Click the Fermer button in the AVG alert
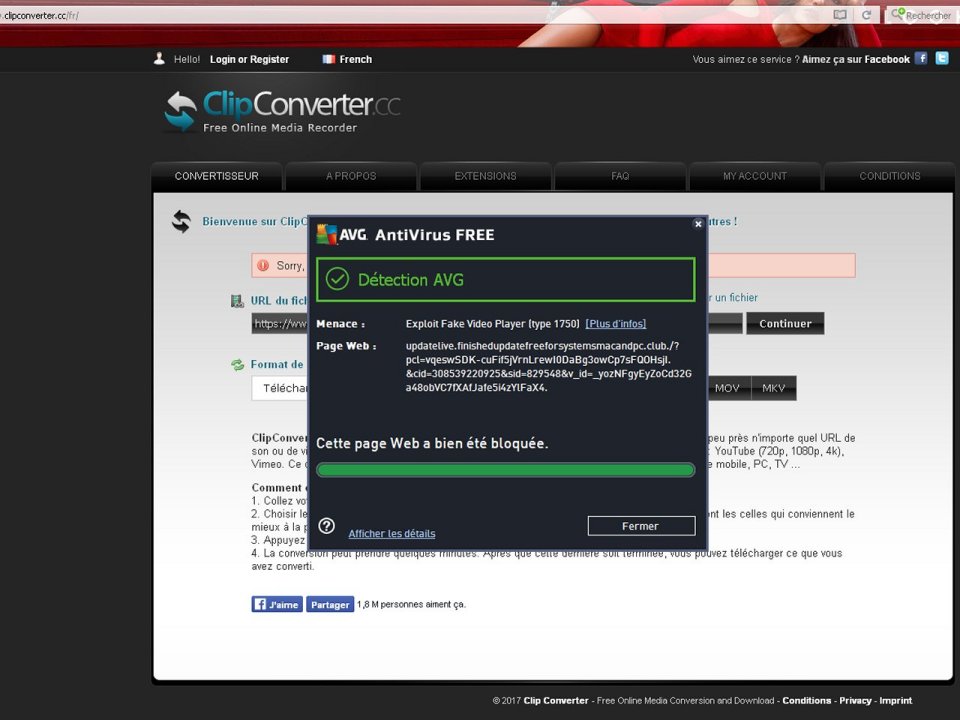Image resolution: width=960 pixels, height=720 pixels. coord(640,525)
